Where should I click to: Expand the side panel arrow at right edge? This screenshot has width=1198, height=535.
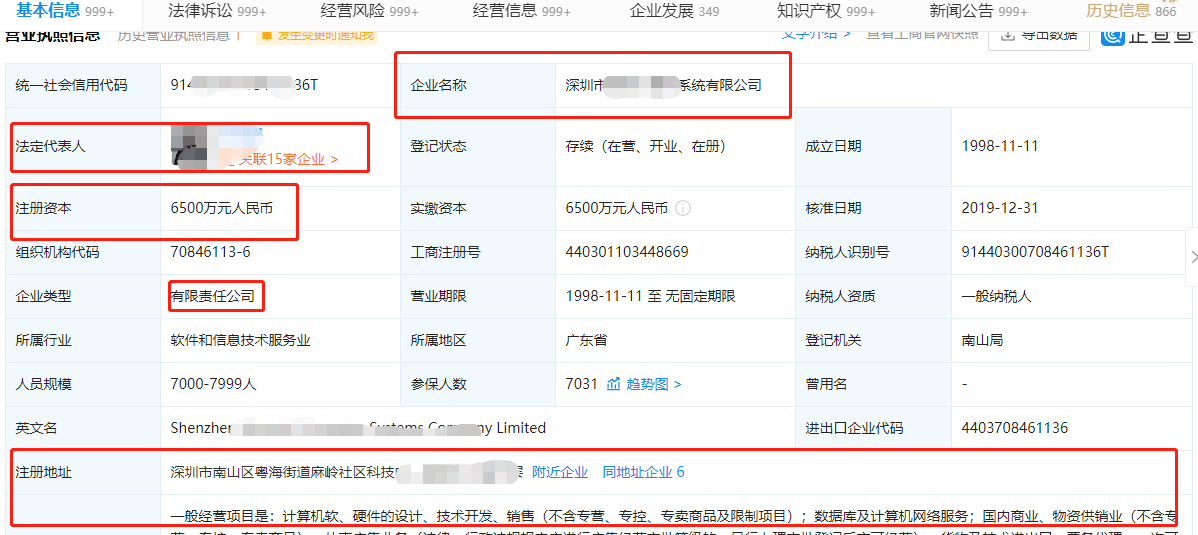coord(1193,258)
